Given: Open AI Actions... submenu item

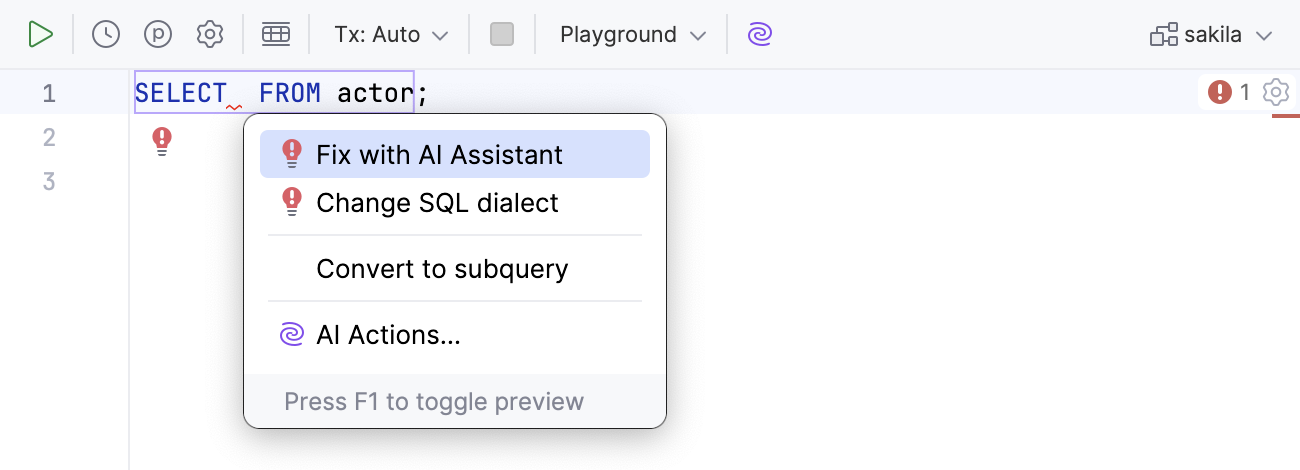Looking at the screenshot, I should point(388,336).
